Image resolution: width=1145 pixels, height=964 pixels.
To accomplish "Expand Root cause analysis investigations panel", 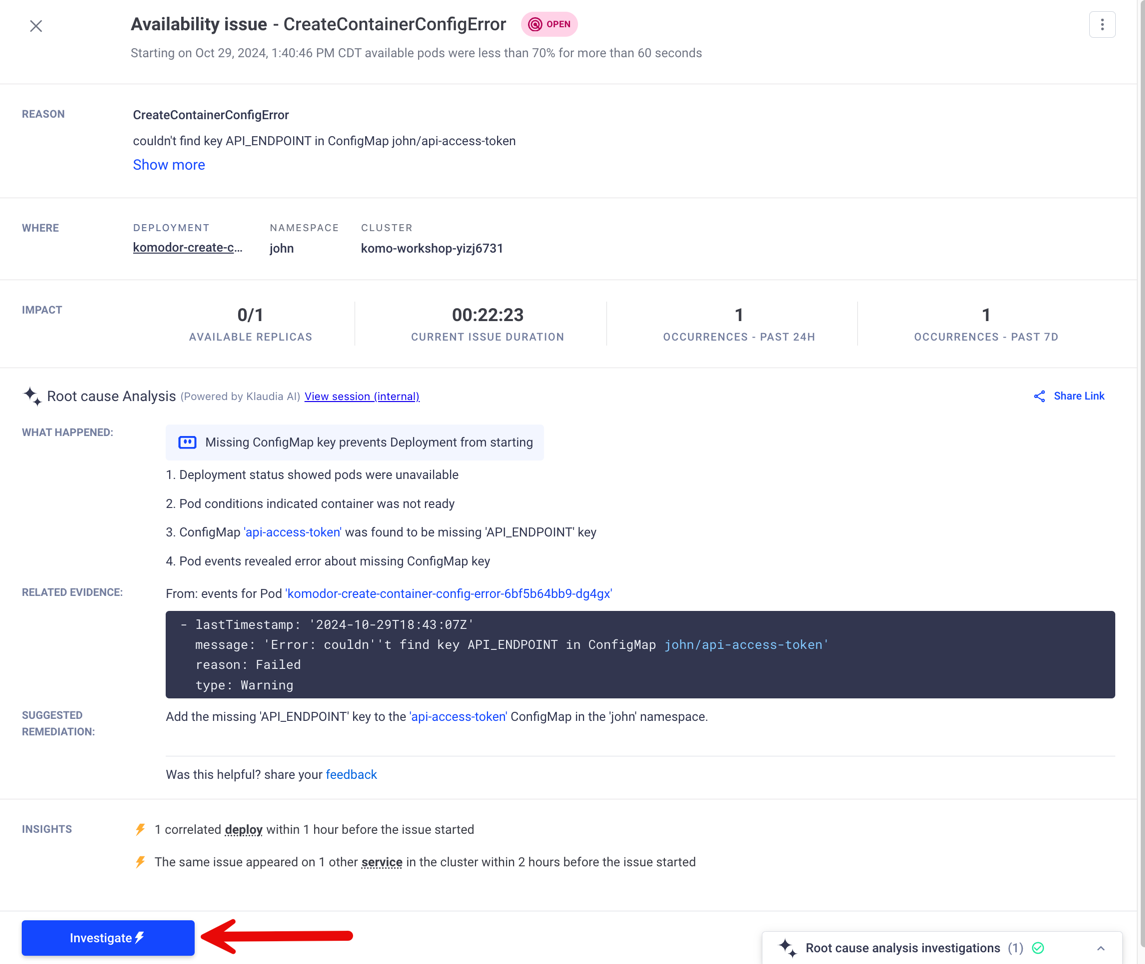I will tap(1100, 948).
